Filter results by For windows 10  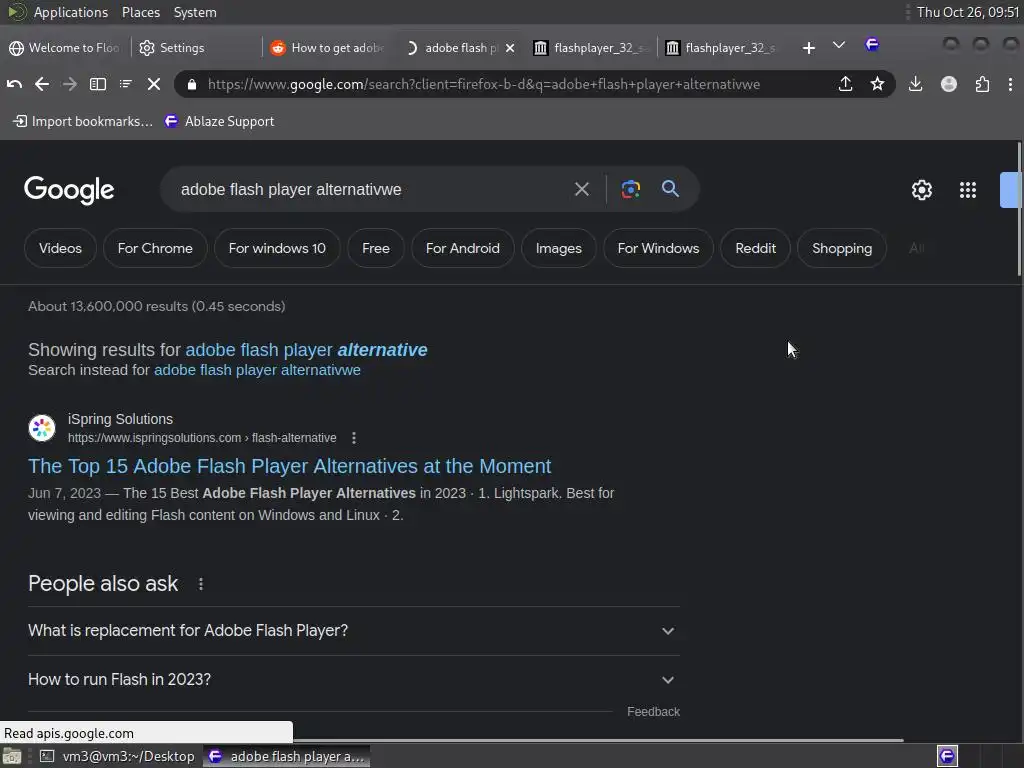click(x=277, y=248)
